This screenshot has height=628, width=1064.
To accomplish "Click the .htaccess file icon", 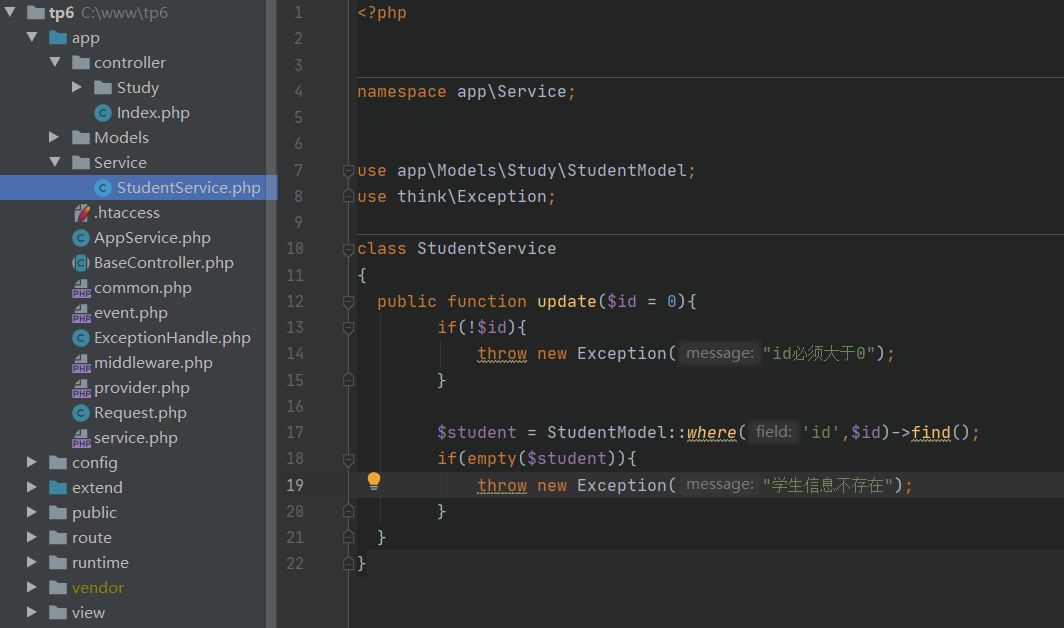I will coord(81,213).
